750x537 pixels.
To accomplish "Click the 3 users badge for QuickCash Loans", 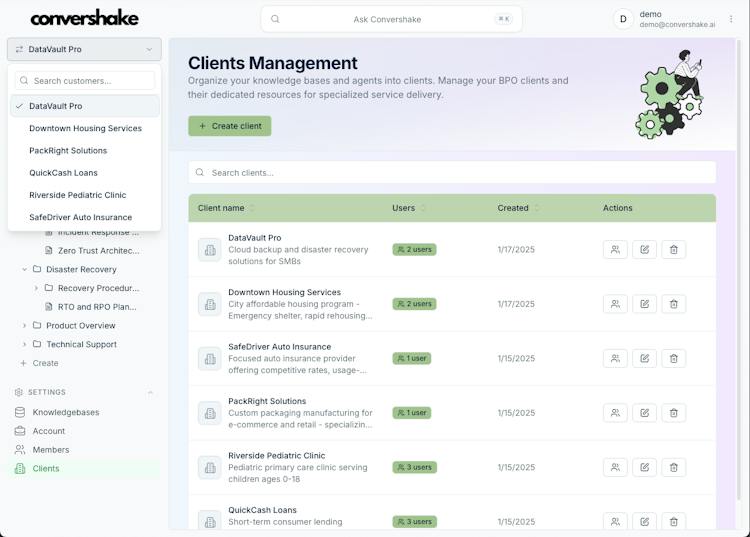I will pyautogui.click(x=415, y=522).
